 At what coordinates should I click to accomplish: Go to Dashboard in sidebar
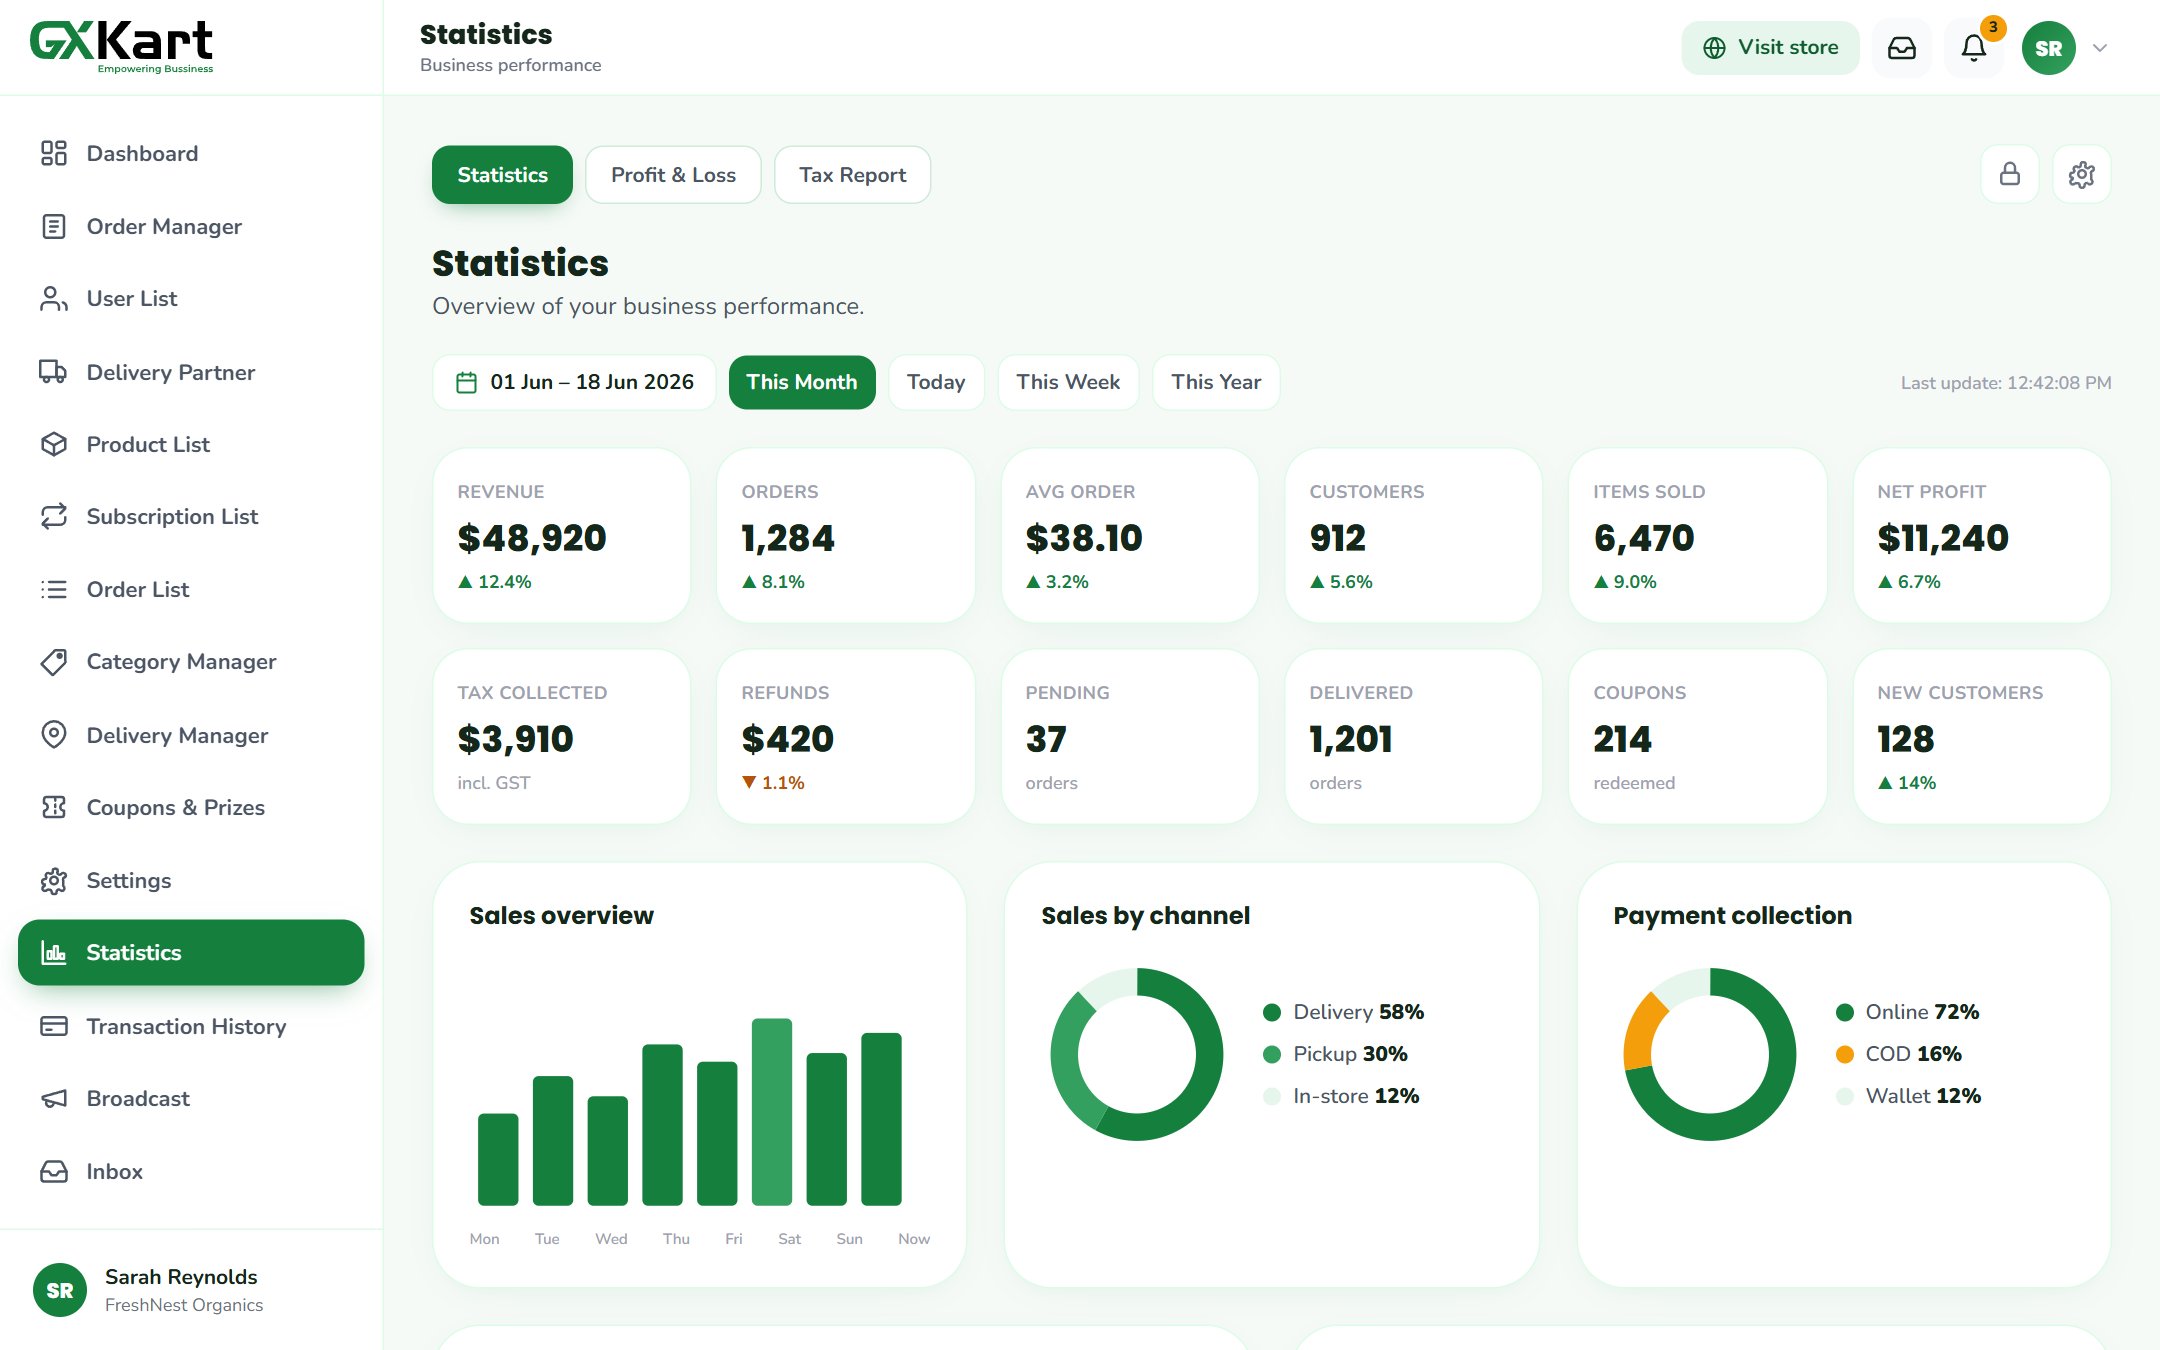[191, 153]
